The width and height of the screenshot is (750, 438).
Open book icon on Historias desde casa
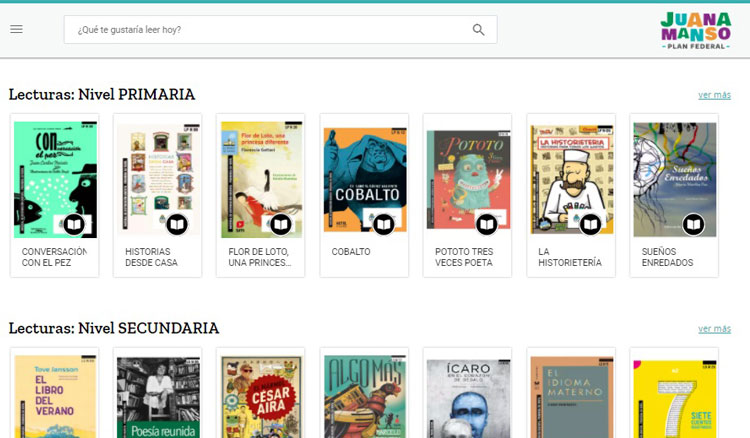pyautogui.click(x=177, y=224)
